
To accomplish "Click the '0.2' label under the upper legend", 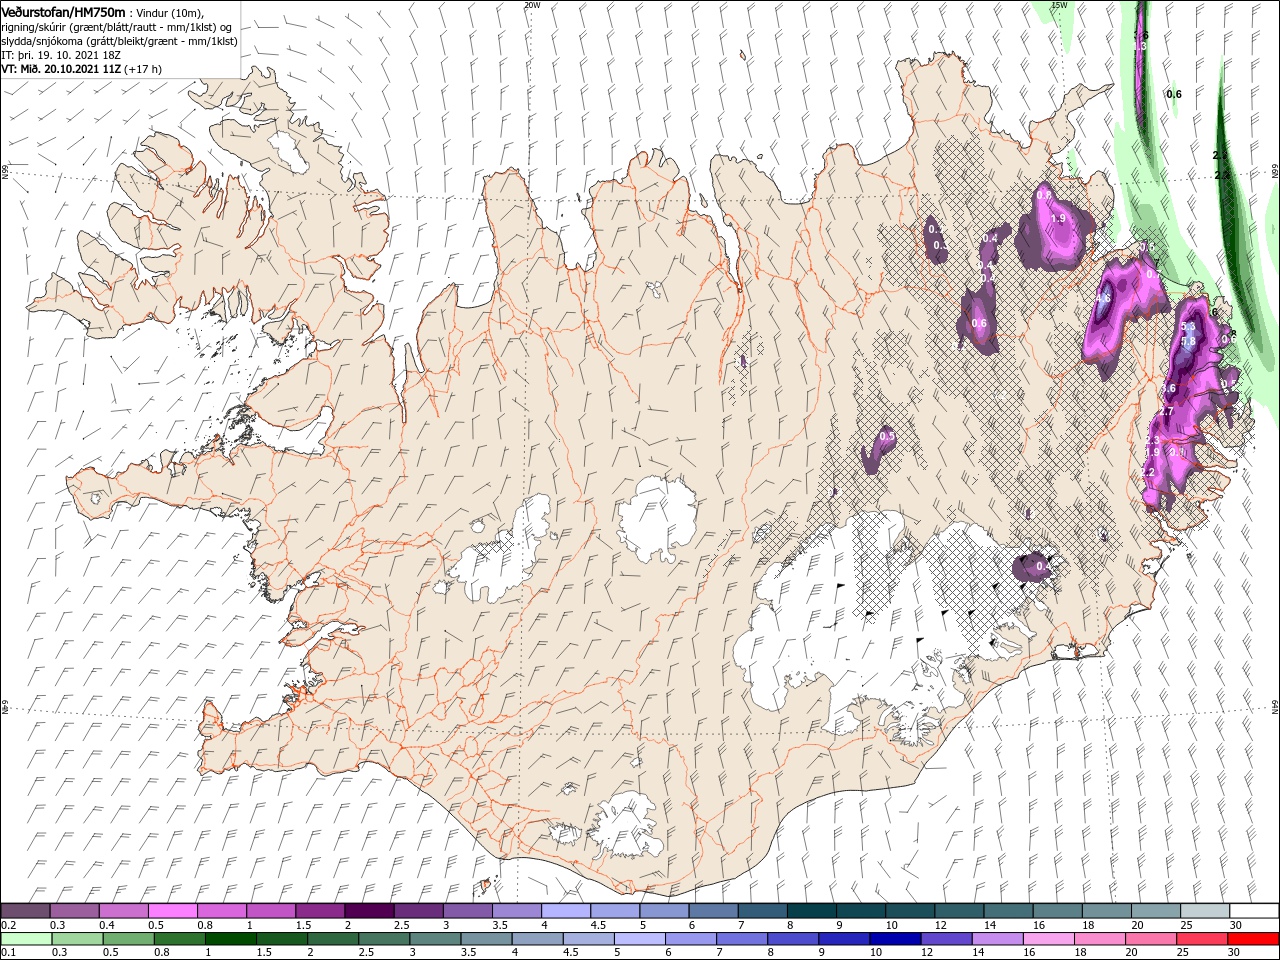I will pyautogui.click(x=7, y=925).
